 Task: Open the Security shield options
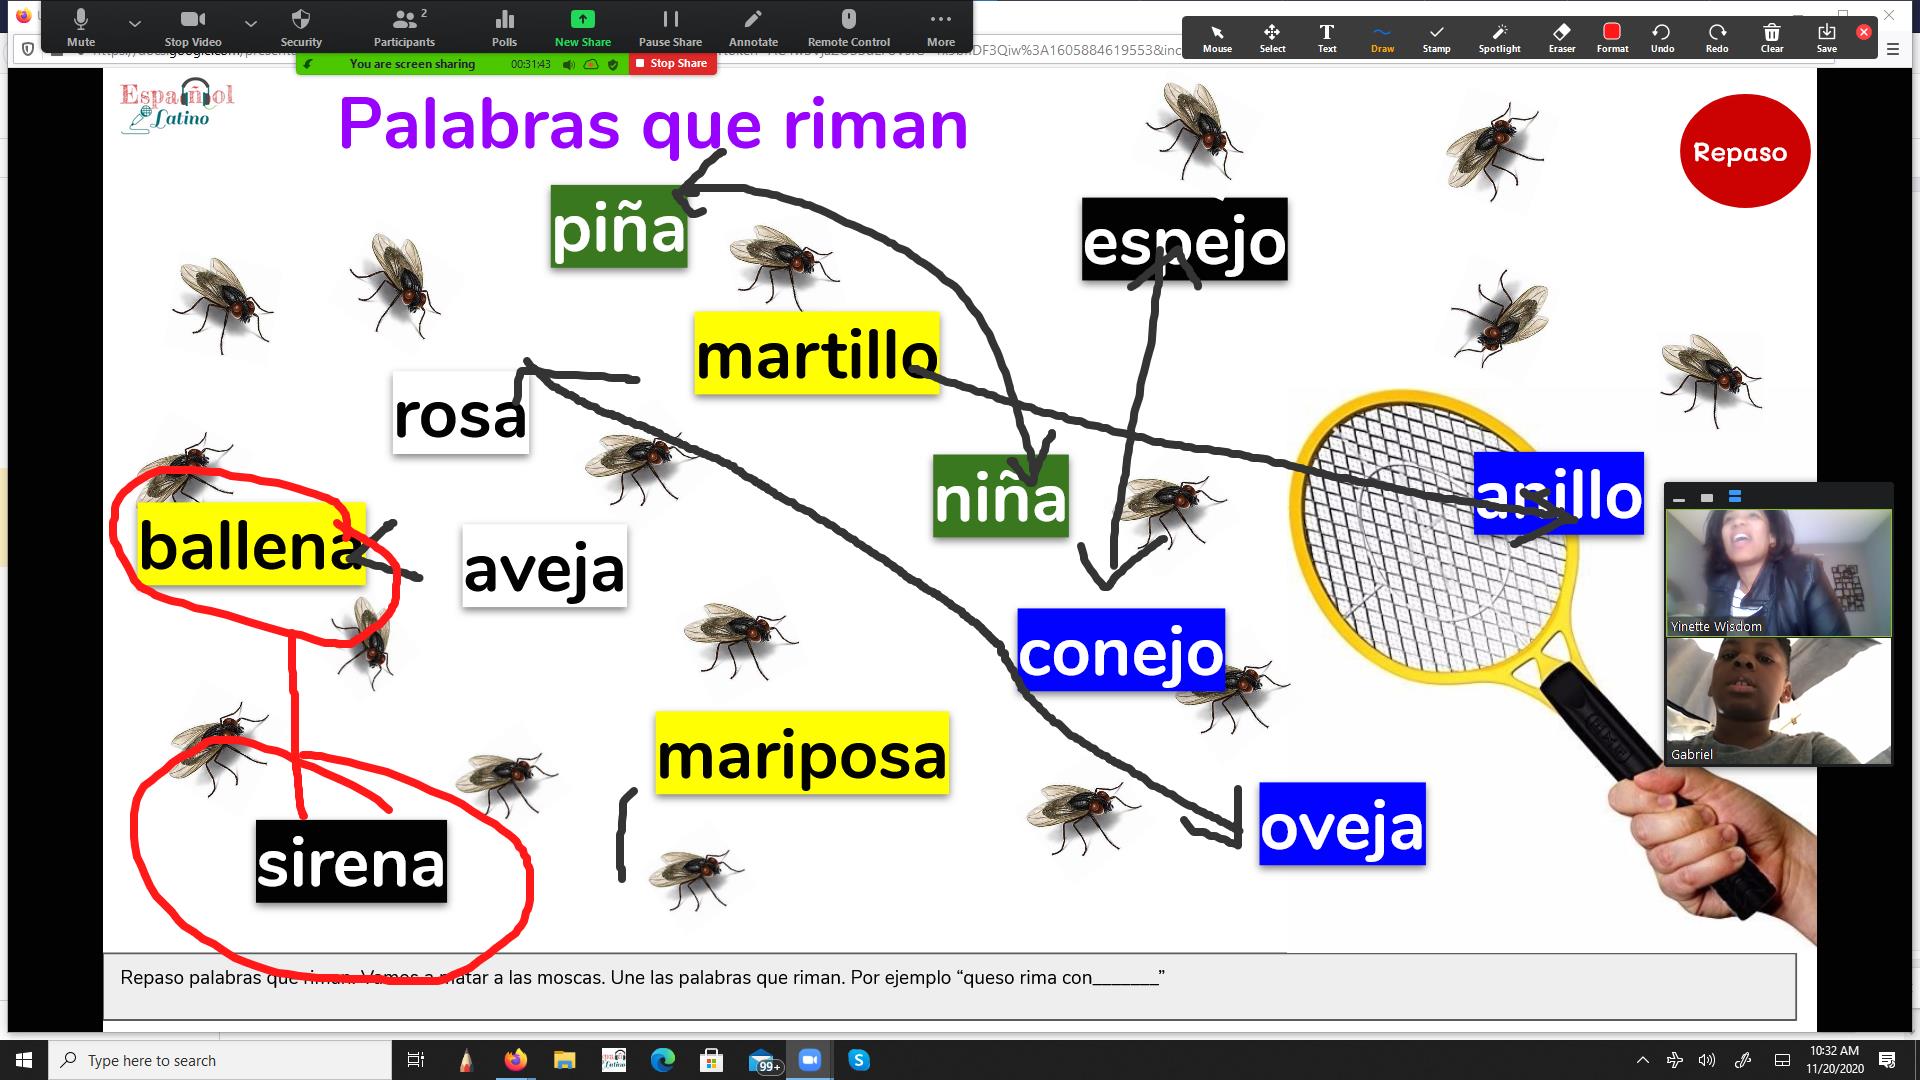tap(301, 27)
